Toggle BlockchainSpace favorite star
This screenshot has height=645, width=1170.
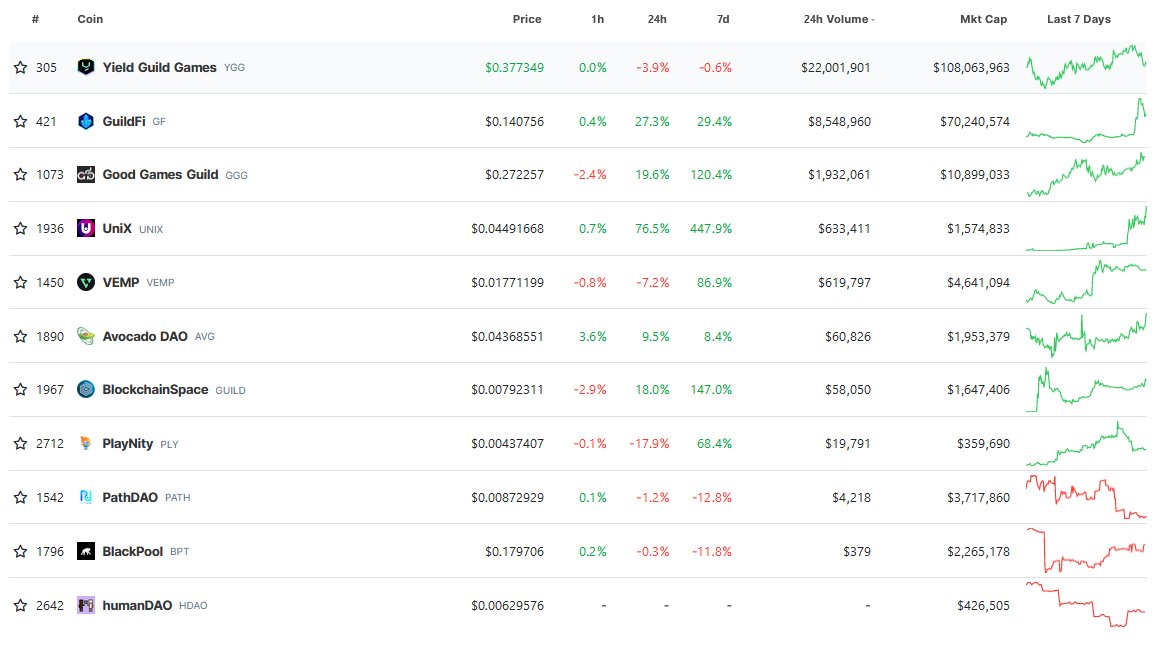[x=20, y=390]
